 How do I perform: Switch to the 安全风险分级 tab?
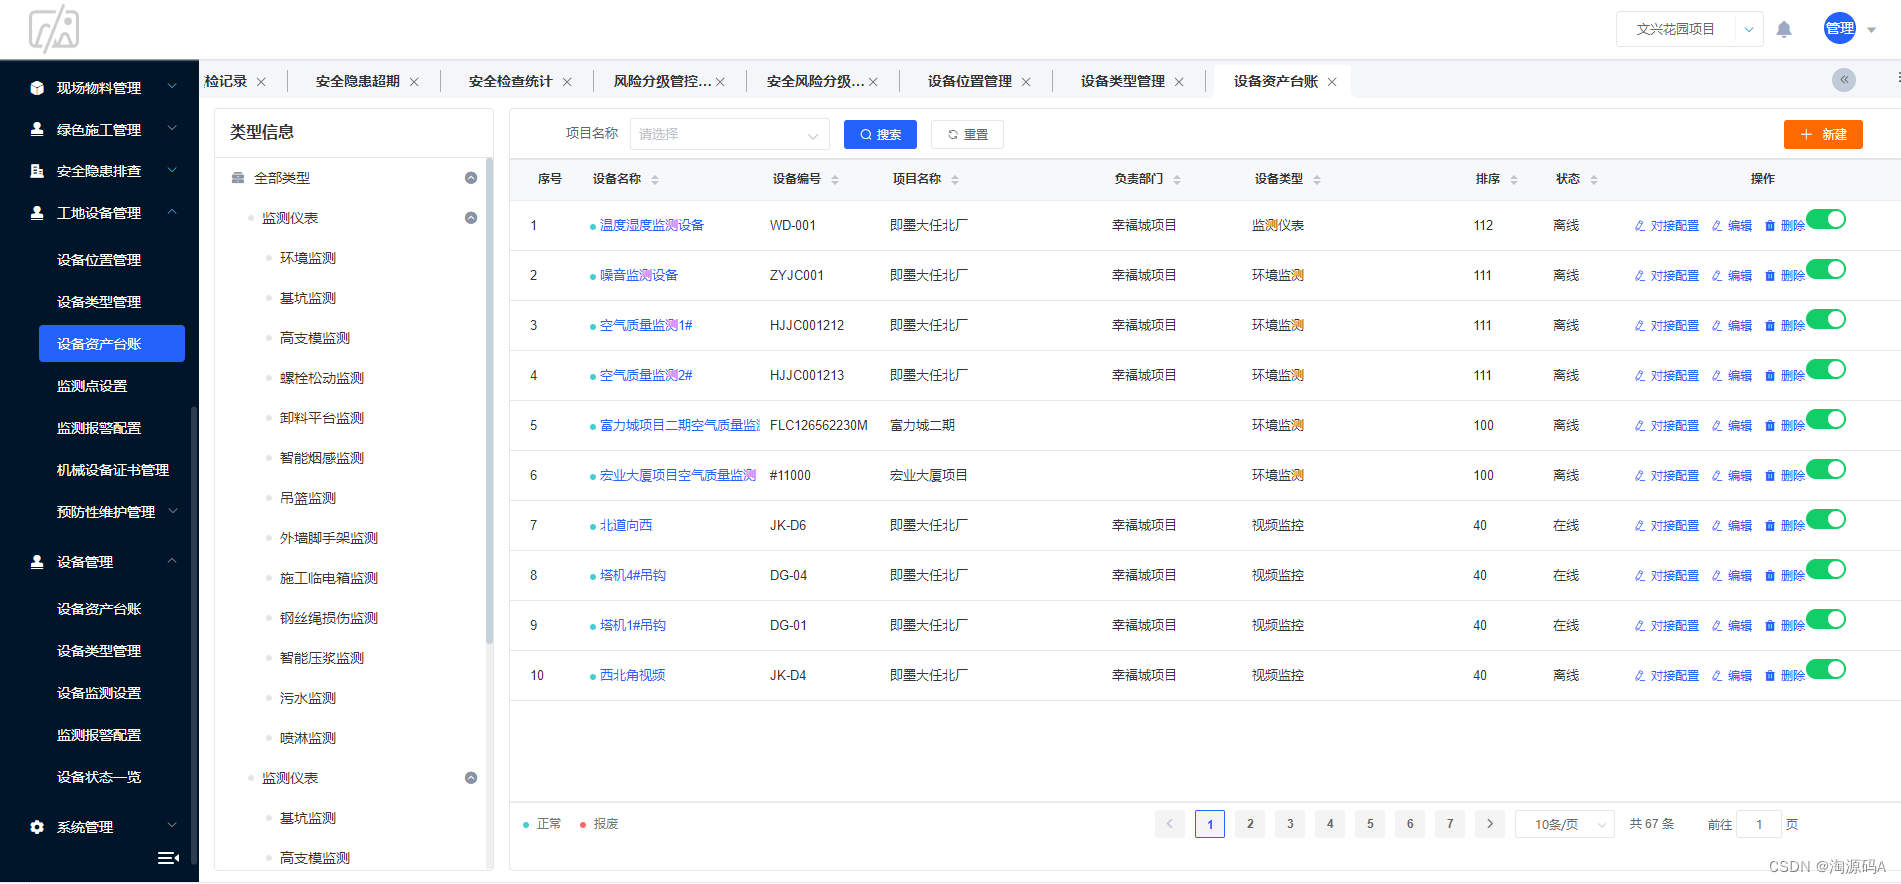[815, 82]
